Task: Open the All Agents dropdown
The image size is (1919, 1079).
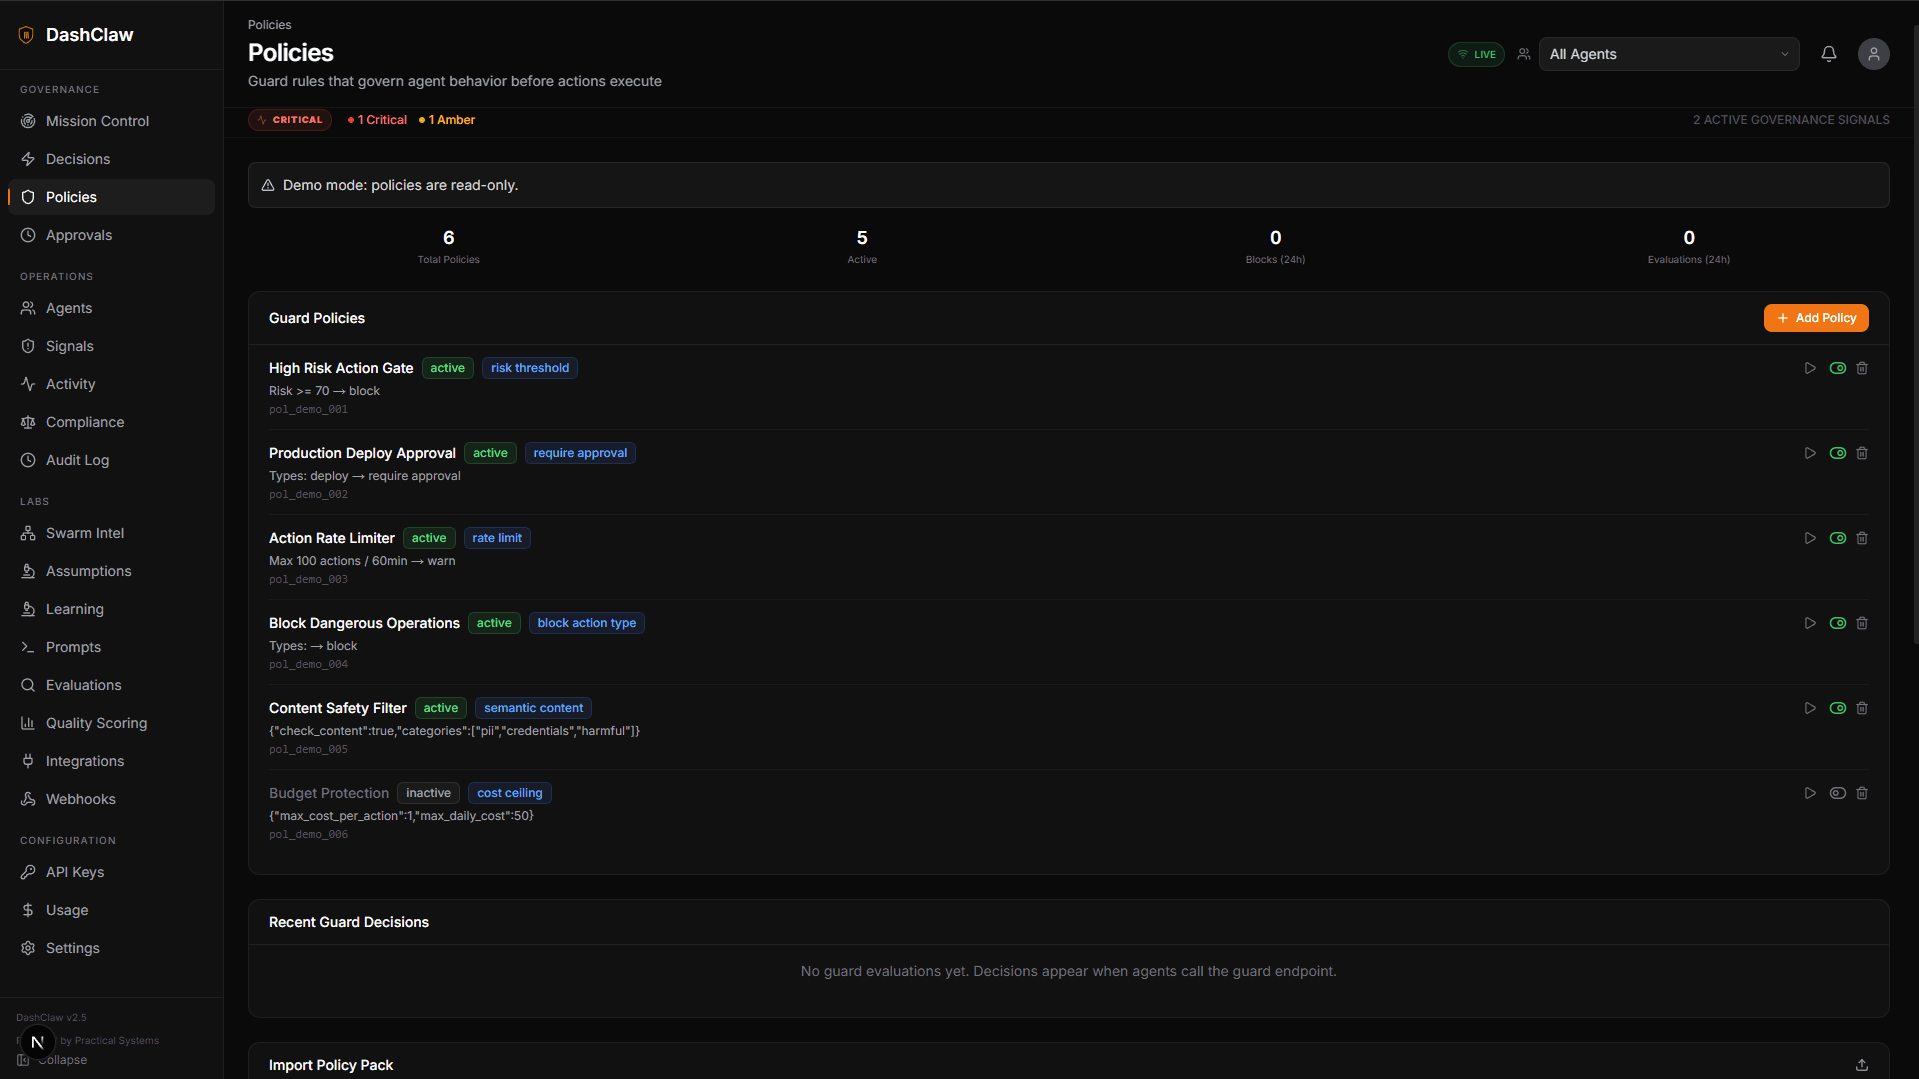Action: 1668,54
